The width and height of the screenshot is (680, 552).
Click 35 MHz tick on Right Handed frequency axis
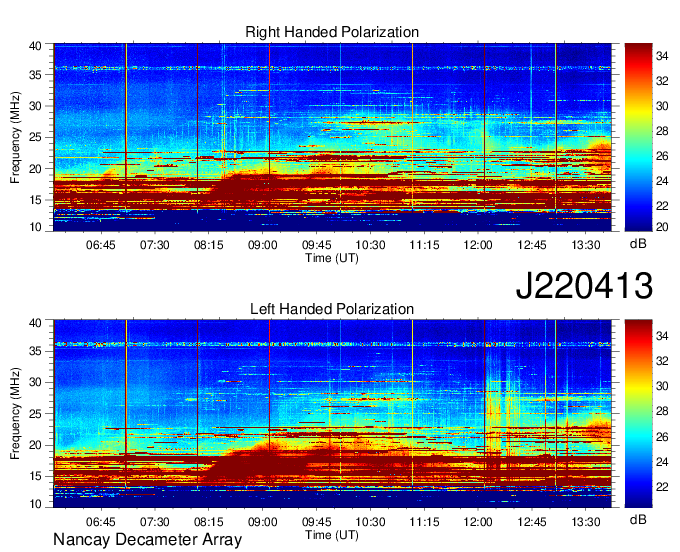click(35, 75)
